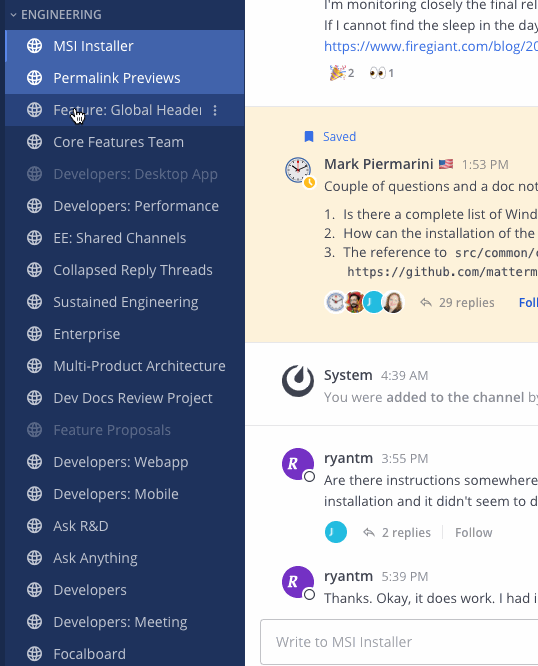
Task: Click the party popper emoji reaction
Action: click(x=342, y=73)
